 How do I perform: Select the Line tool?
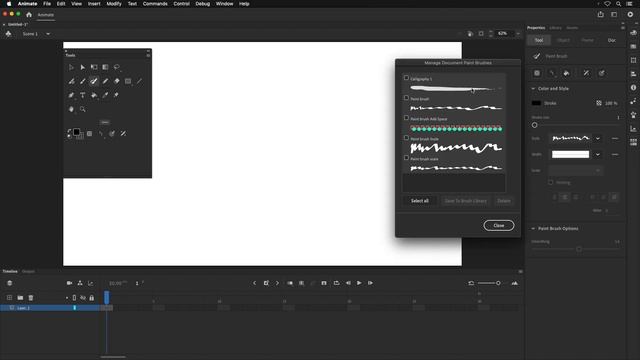point(139,81)
